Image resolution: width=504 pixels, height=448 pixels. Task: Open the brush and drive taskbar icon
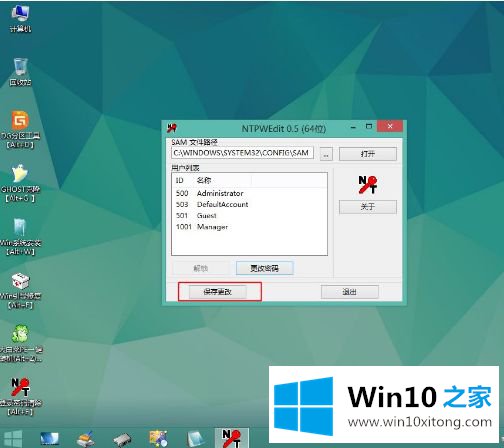coord(85,439)
